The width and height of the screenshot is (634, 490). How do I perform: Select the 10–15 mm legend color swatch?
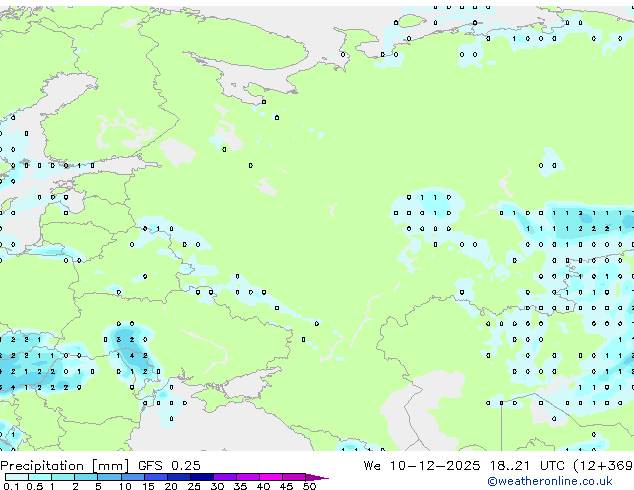tap(132, 477)
